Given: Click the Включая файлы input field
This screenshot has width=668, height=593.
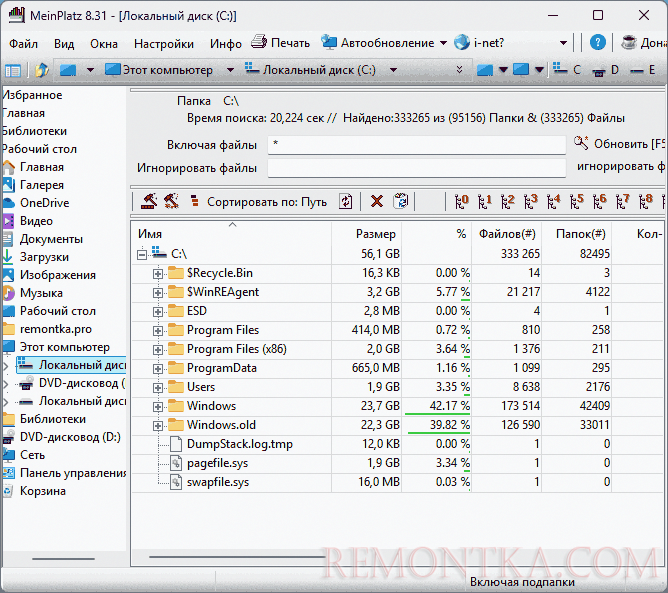Looking at the screenshot, I should 416,145.
